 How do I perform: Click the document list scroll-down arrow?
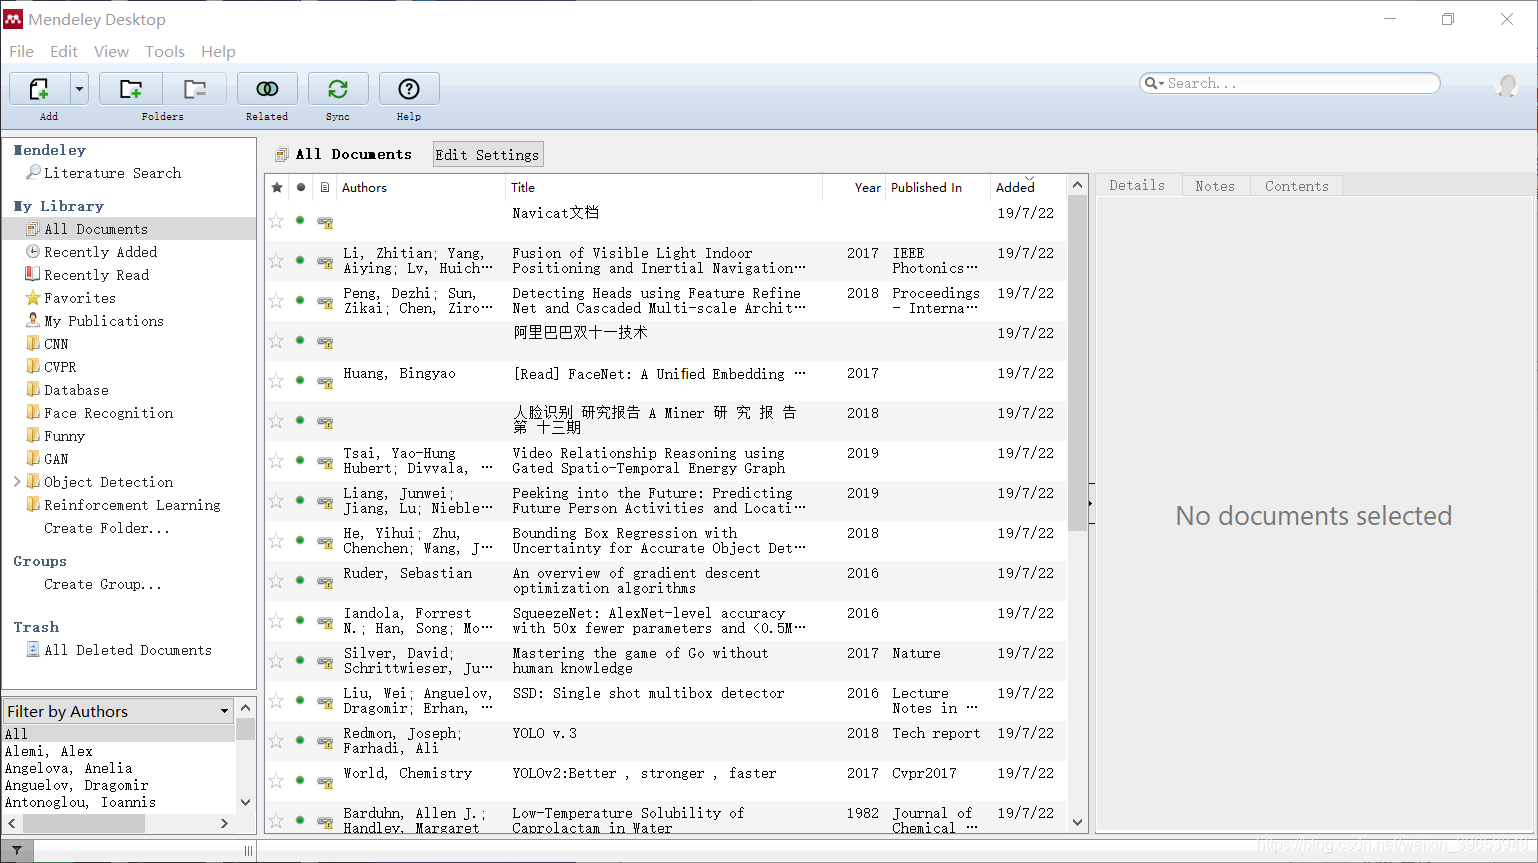1077,823
